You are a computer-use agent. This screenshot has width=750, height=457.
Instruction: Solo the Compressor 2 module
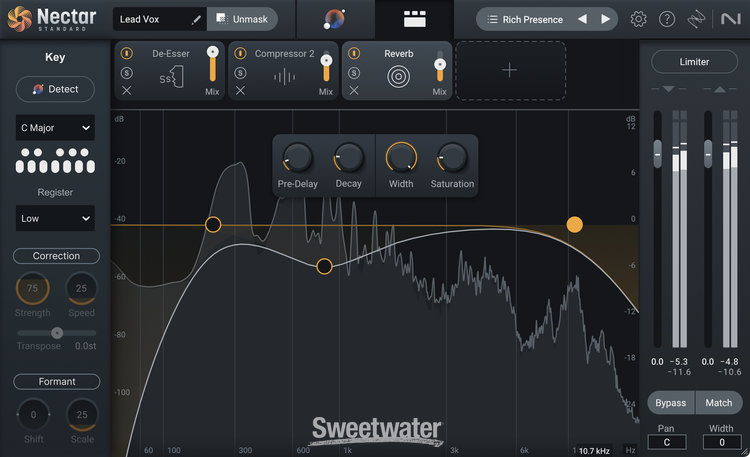tap(241, 72)
